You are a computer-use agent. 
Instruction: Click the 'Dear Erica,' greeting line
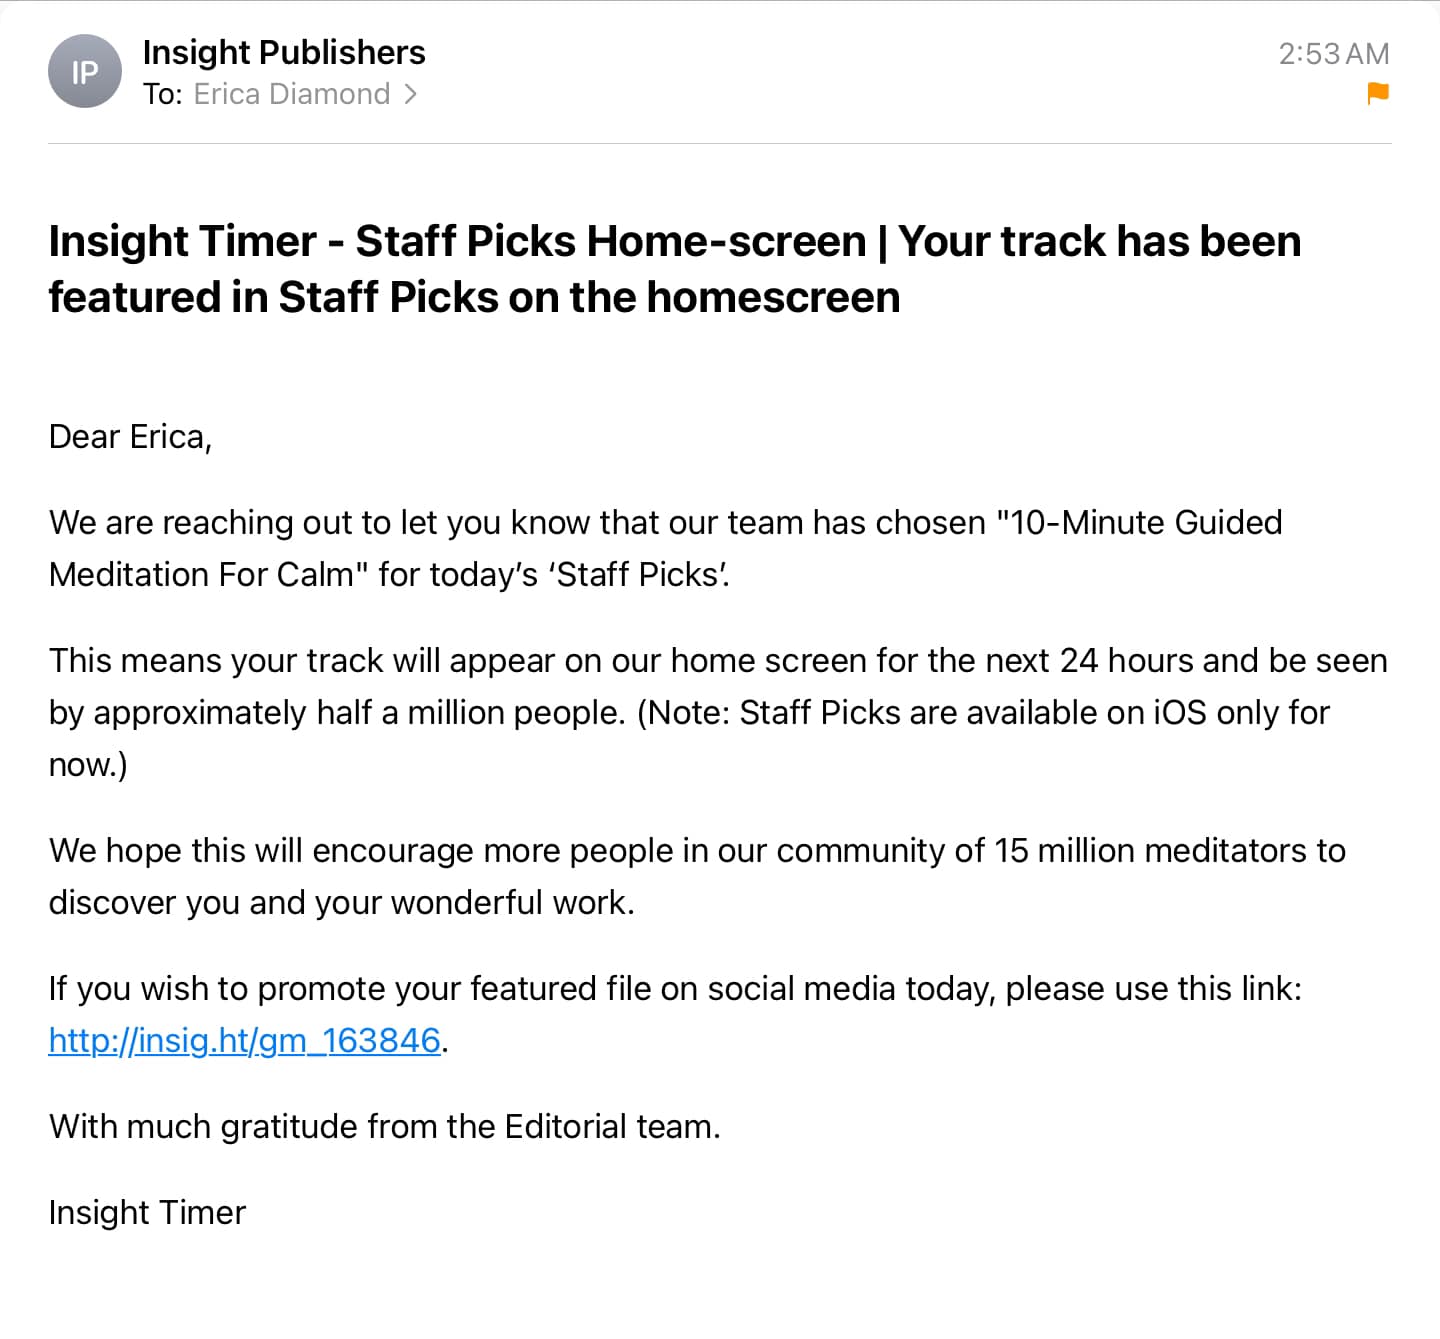pyautogui.click(x=130, y=437)
